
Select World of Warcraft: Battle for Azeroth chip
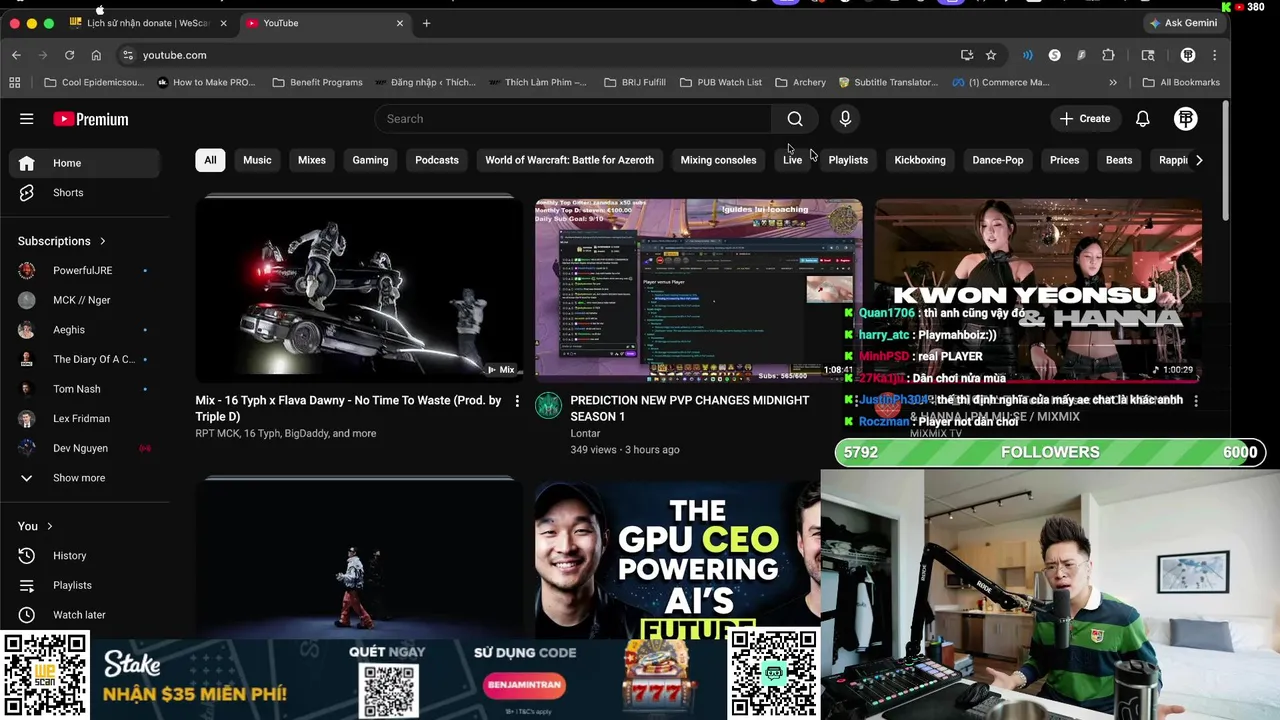coord(569,160)
